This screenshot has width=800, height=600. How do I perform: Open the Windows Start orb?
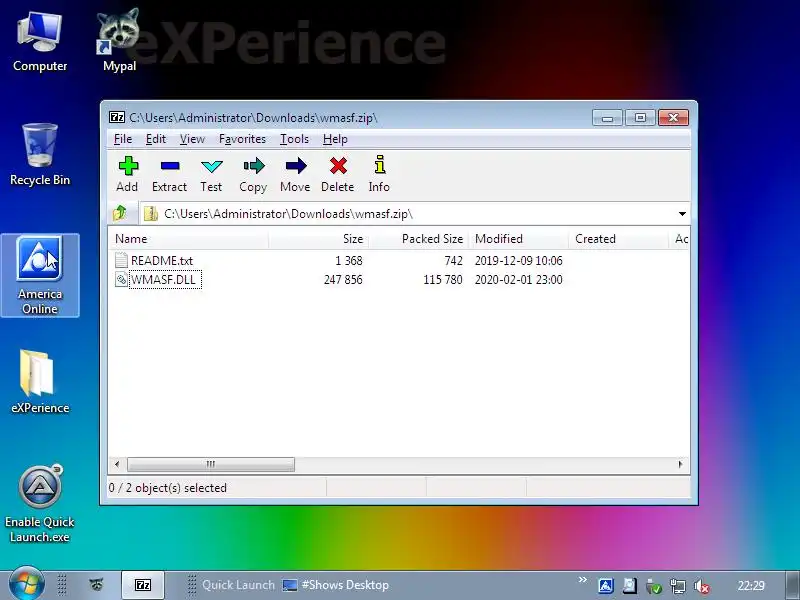(27, 584)
